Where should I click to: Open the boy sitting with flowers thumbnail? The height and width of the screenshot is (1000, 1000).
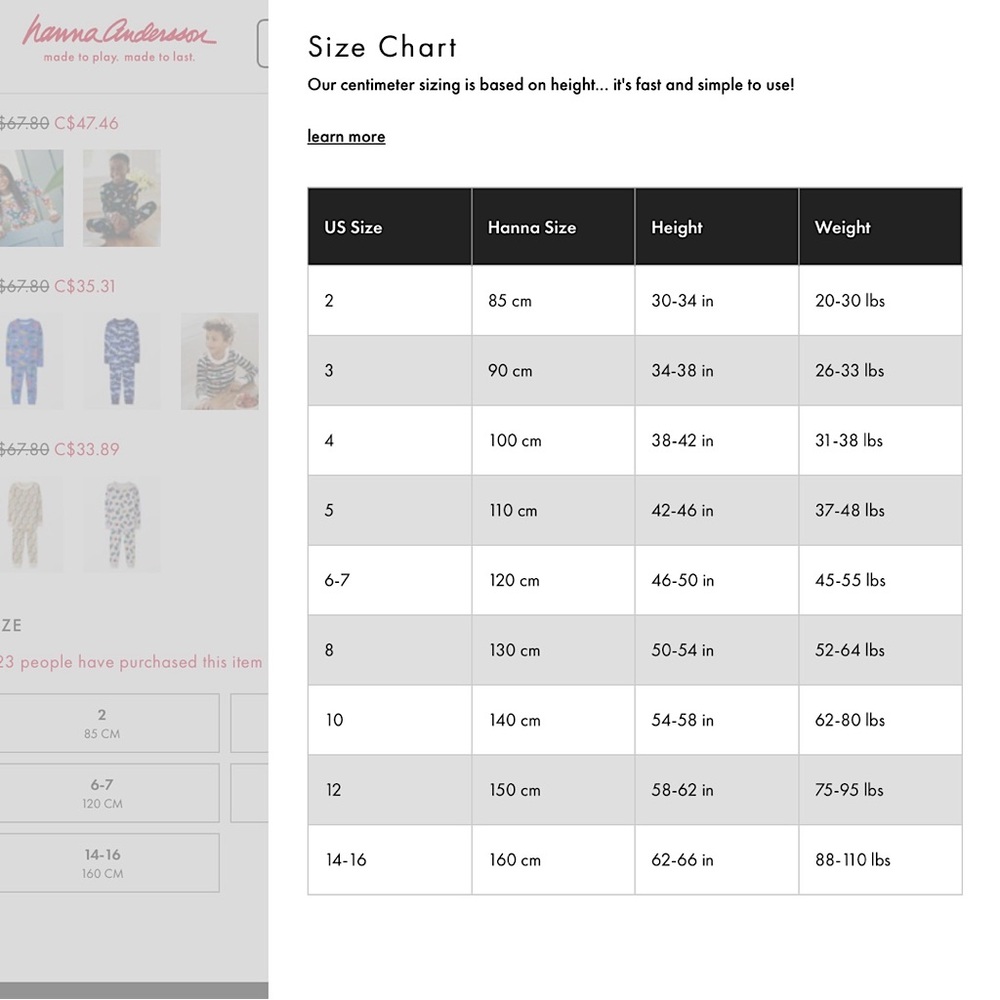pos(122,198)
